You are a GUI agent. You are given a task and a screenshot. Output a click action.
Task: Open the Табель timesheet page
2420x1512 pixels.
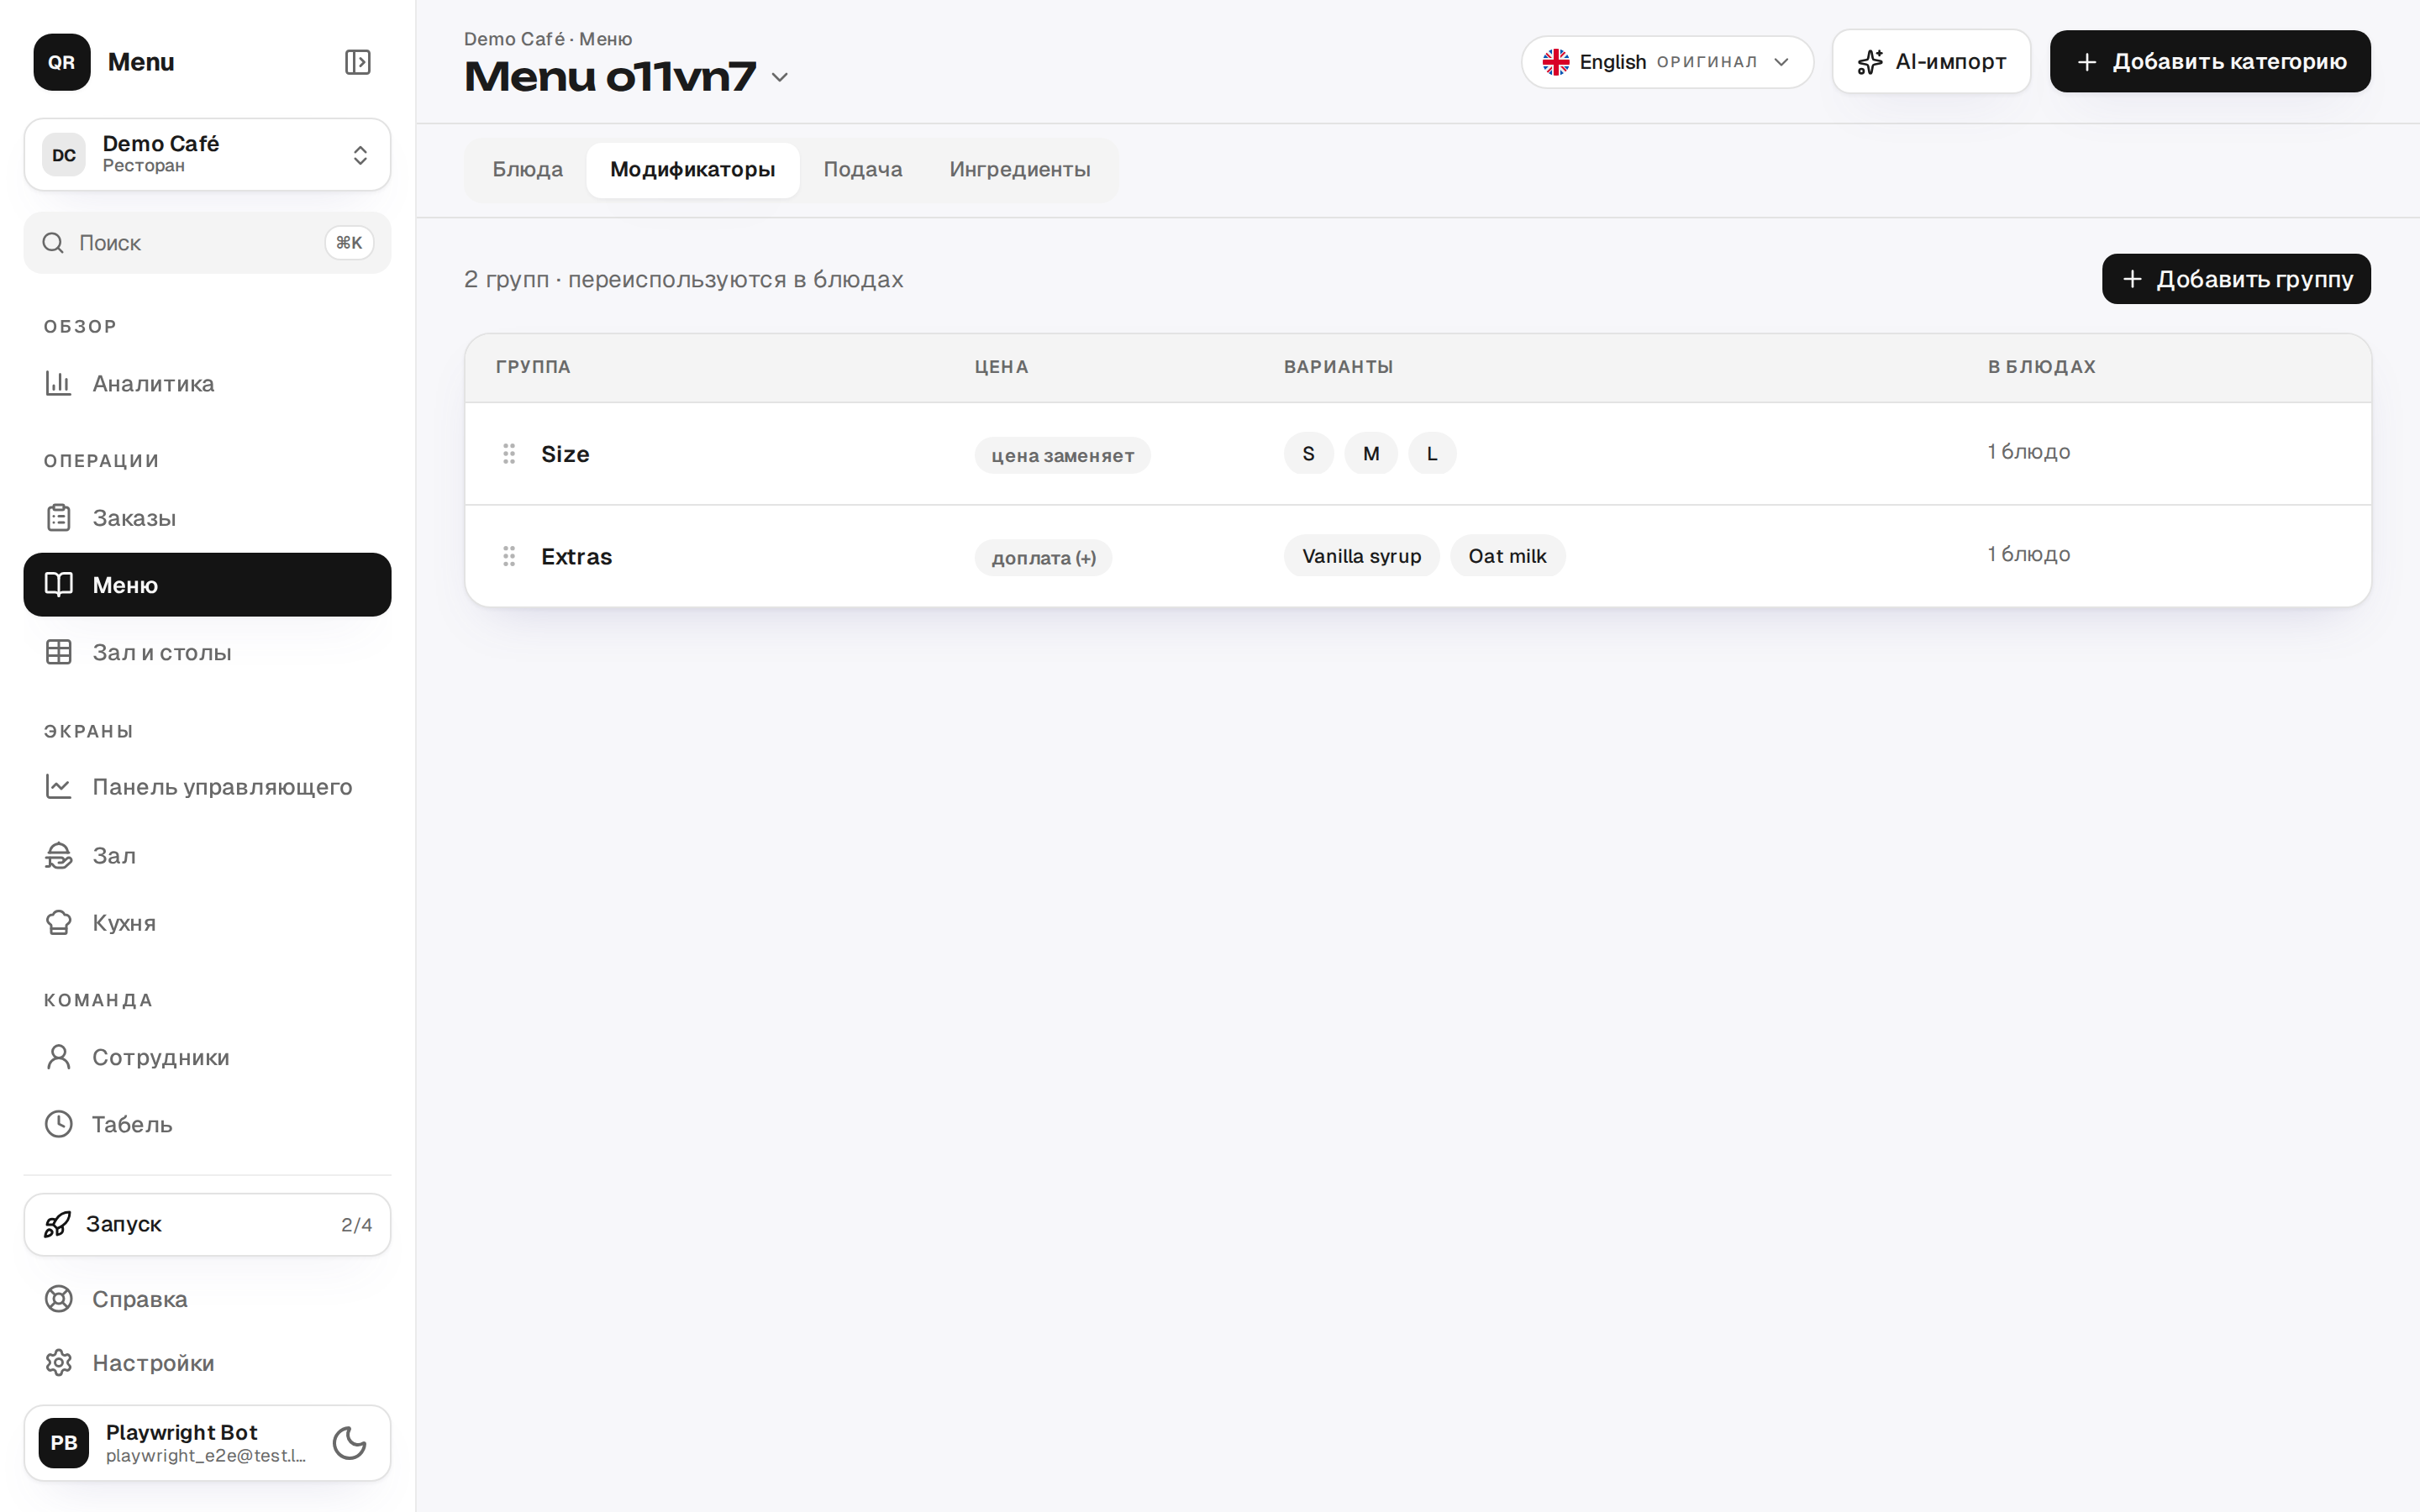pos(207,1124)
